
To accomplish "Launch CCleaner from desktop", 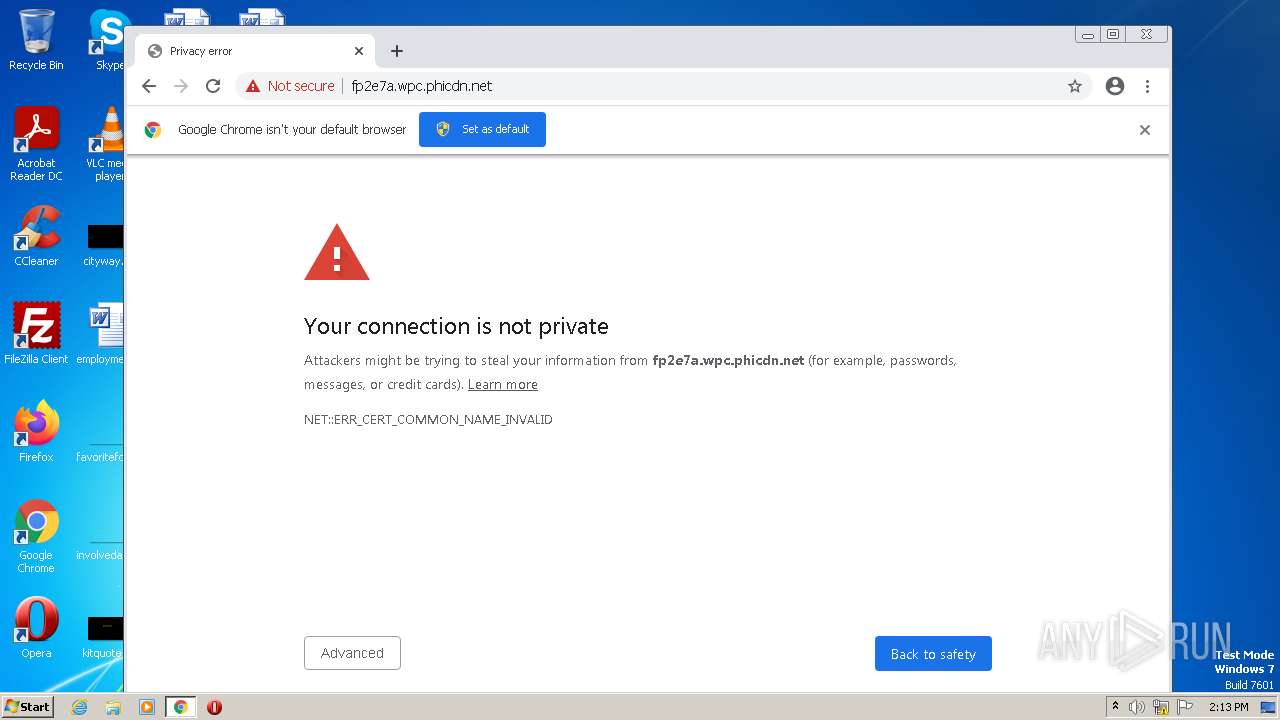I will click(36, 236).
